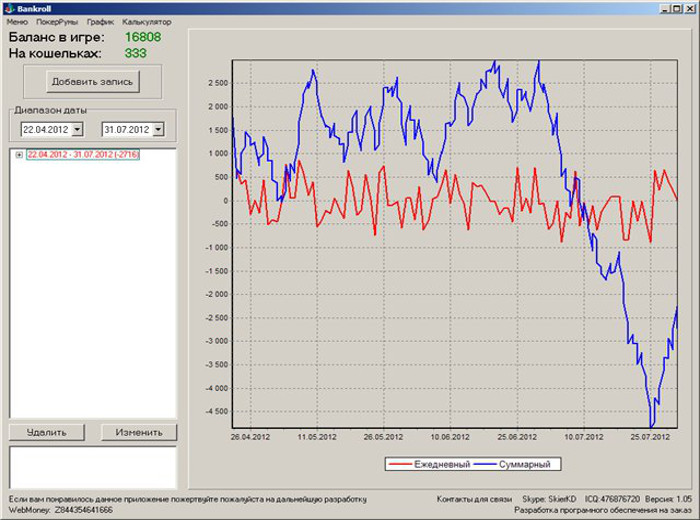Open the График menu
Image resolution: width=700 pixels, height=520 pixels.
100,21
